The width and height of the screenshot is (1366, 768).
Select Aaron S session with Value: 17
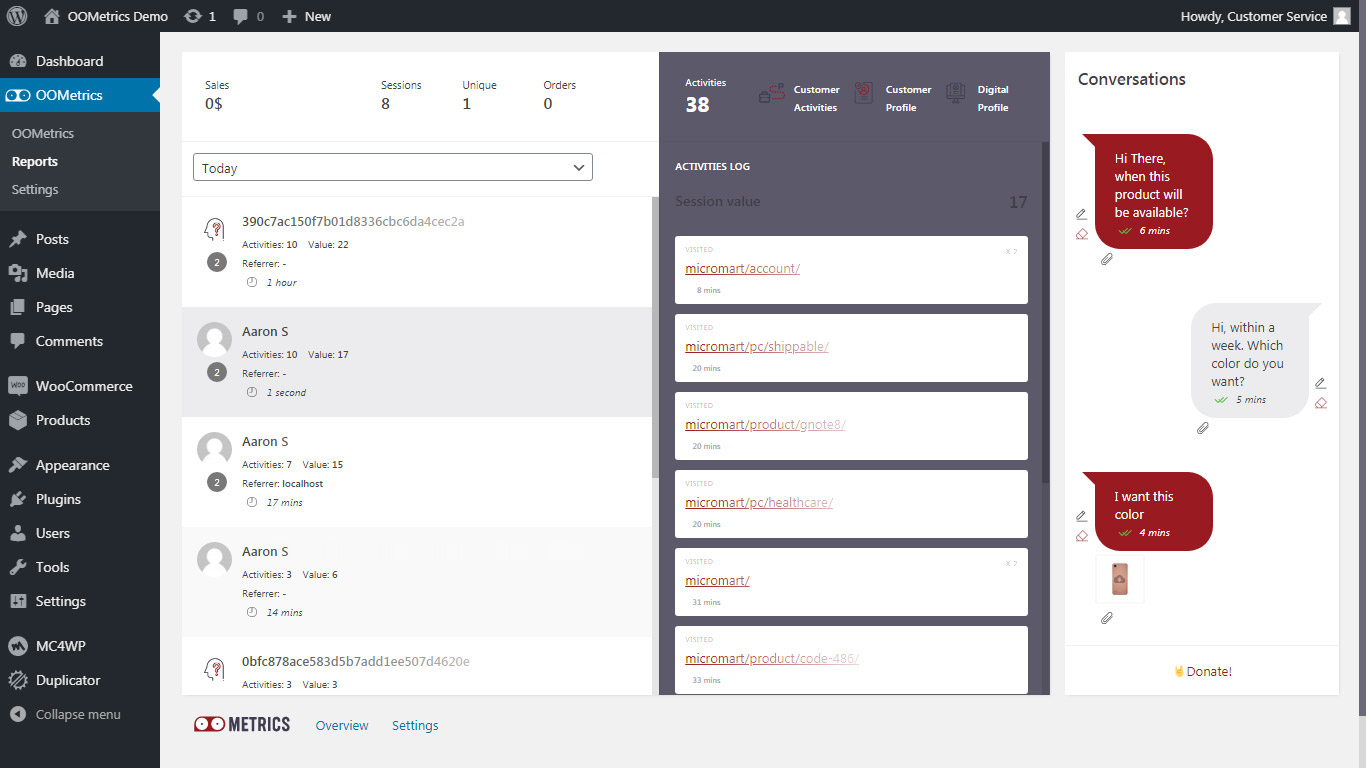416,362
